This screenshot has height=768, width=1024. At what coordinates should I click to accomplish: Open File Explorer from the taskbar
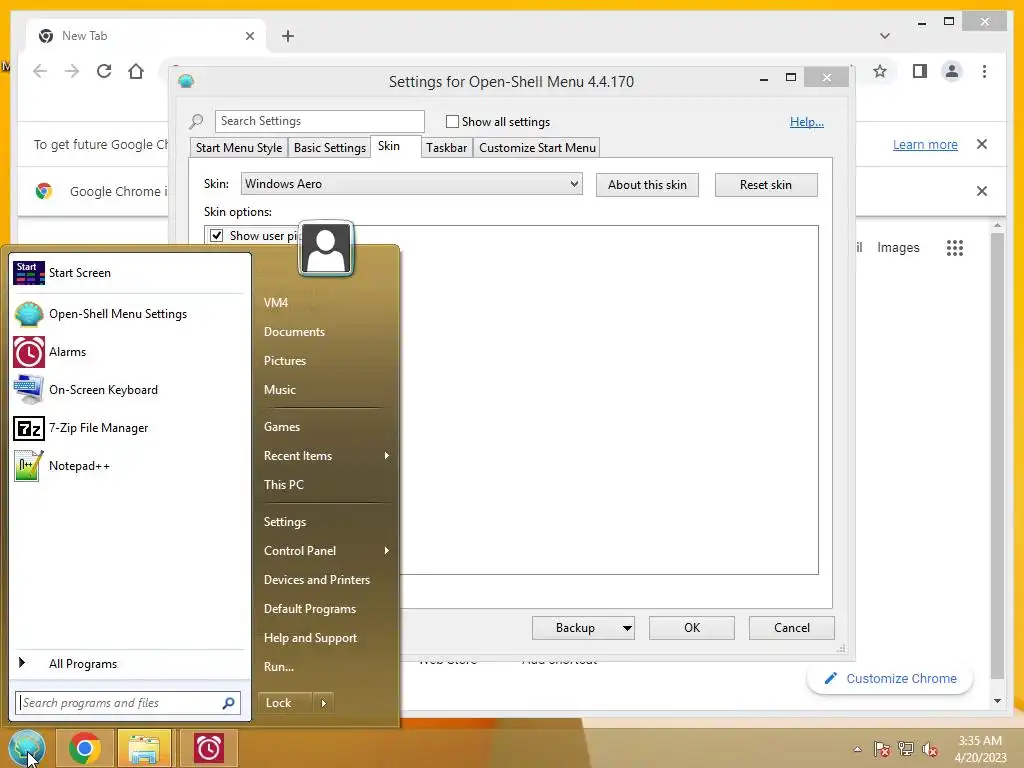[x=144, y=748]
